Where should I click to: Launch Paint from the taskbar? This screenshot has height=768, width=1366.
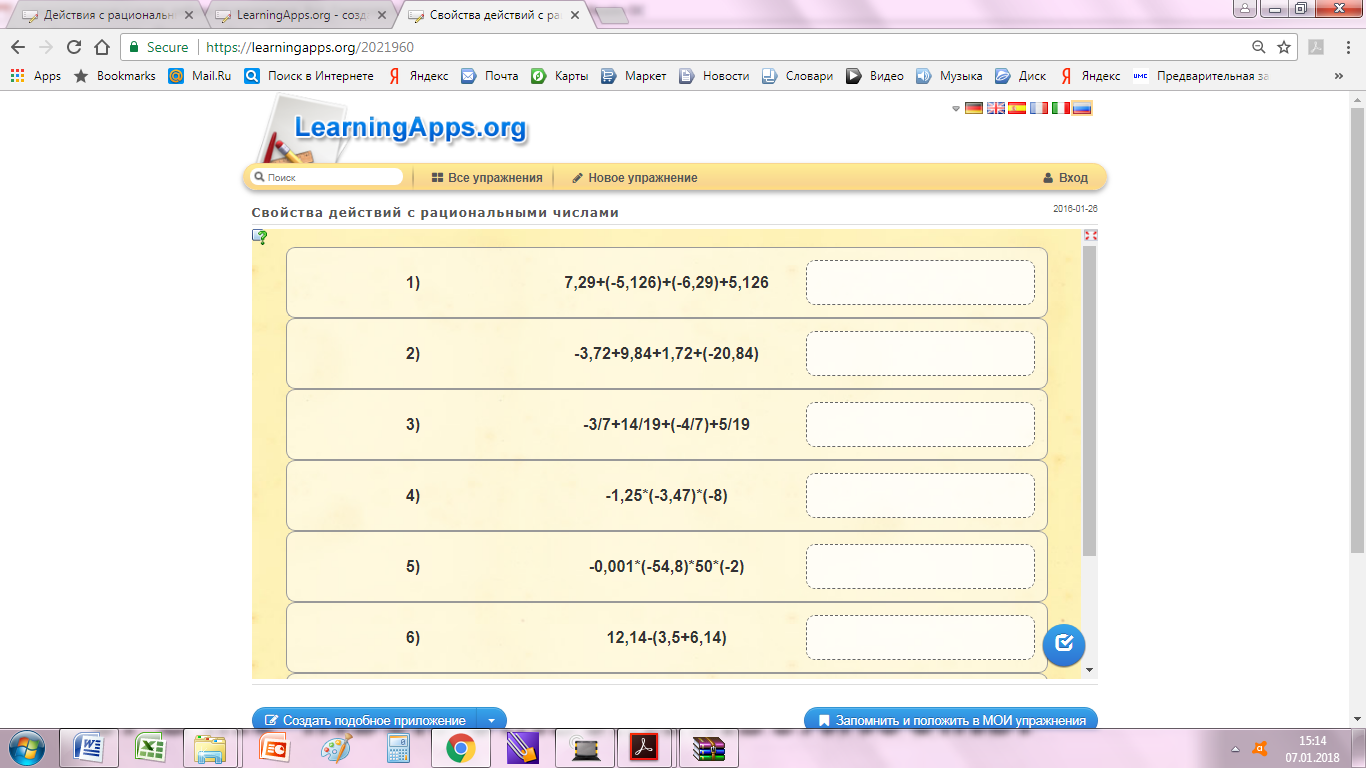pyautogui.click(x=336, y=748)
